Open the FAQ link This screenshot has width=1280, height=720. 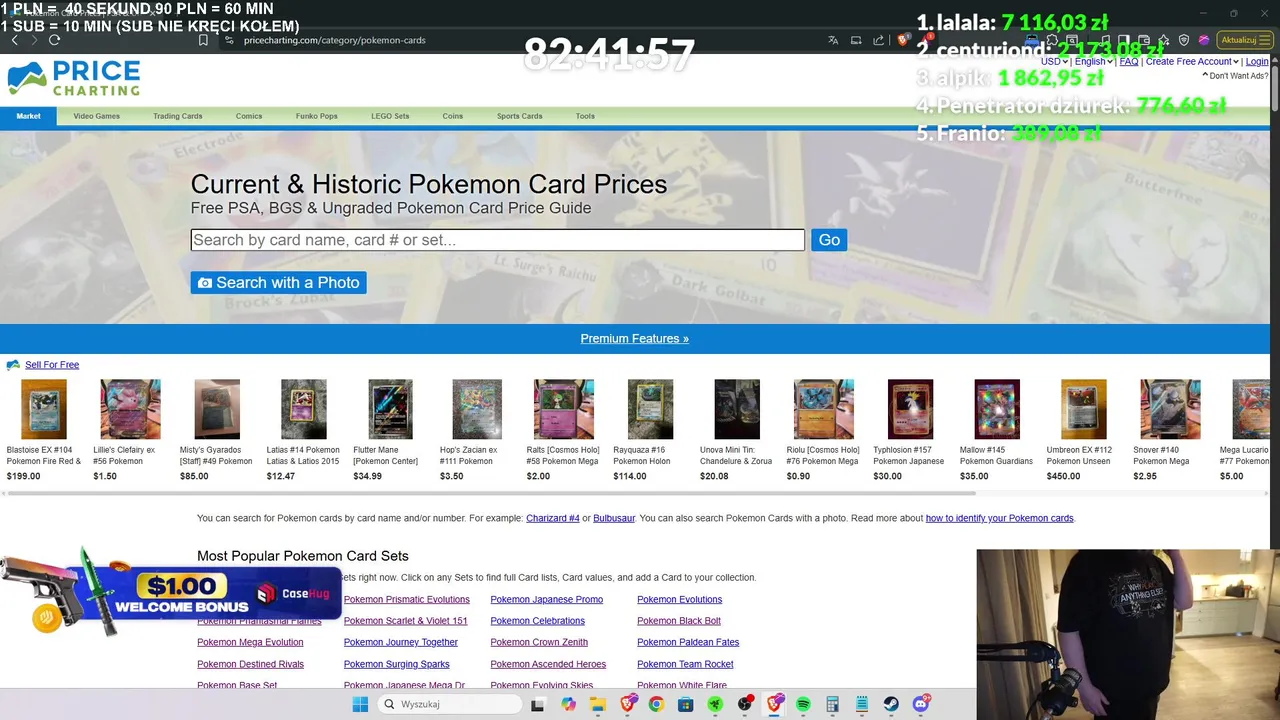[1129, 62]
